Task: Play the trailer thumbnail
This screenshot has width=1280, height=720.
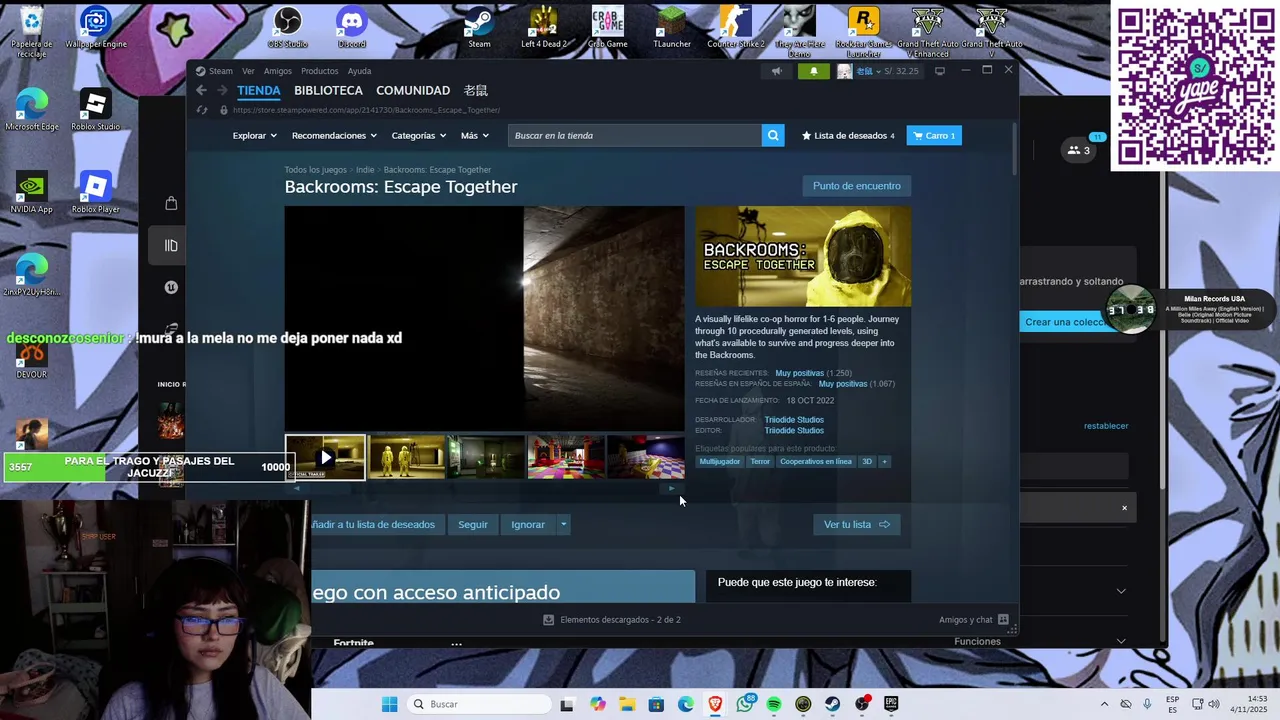Action: (x=325, y=457)
